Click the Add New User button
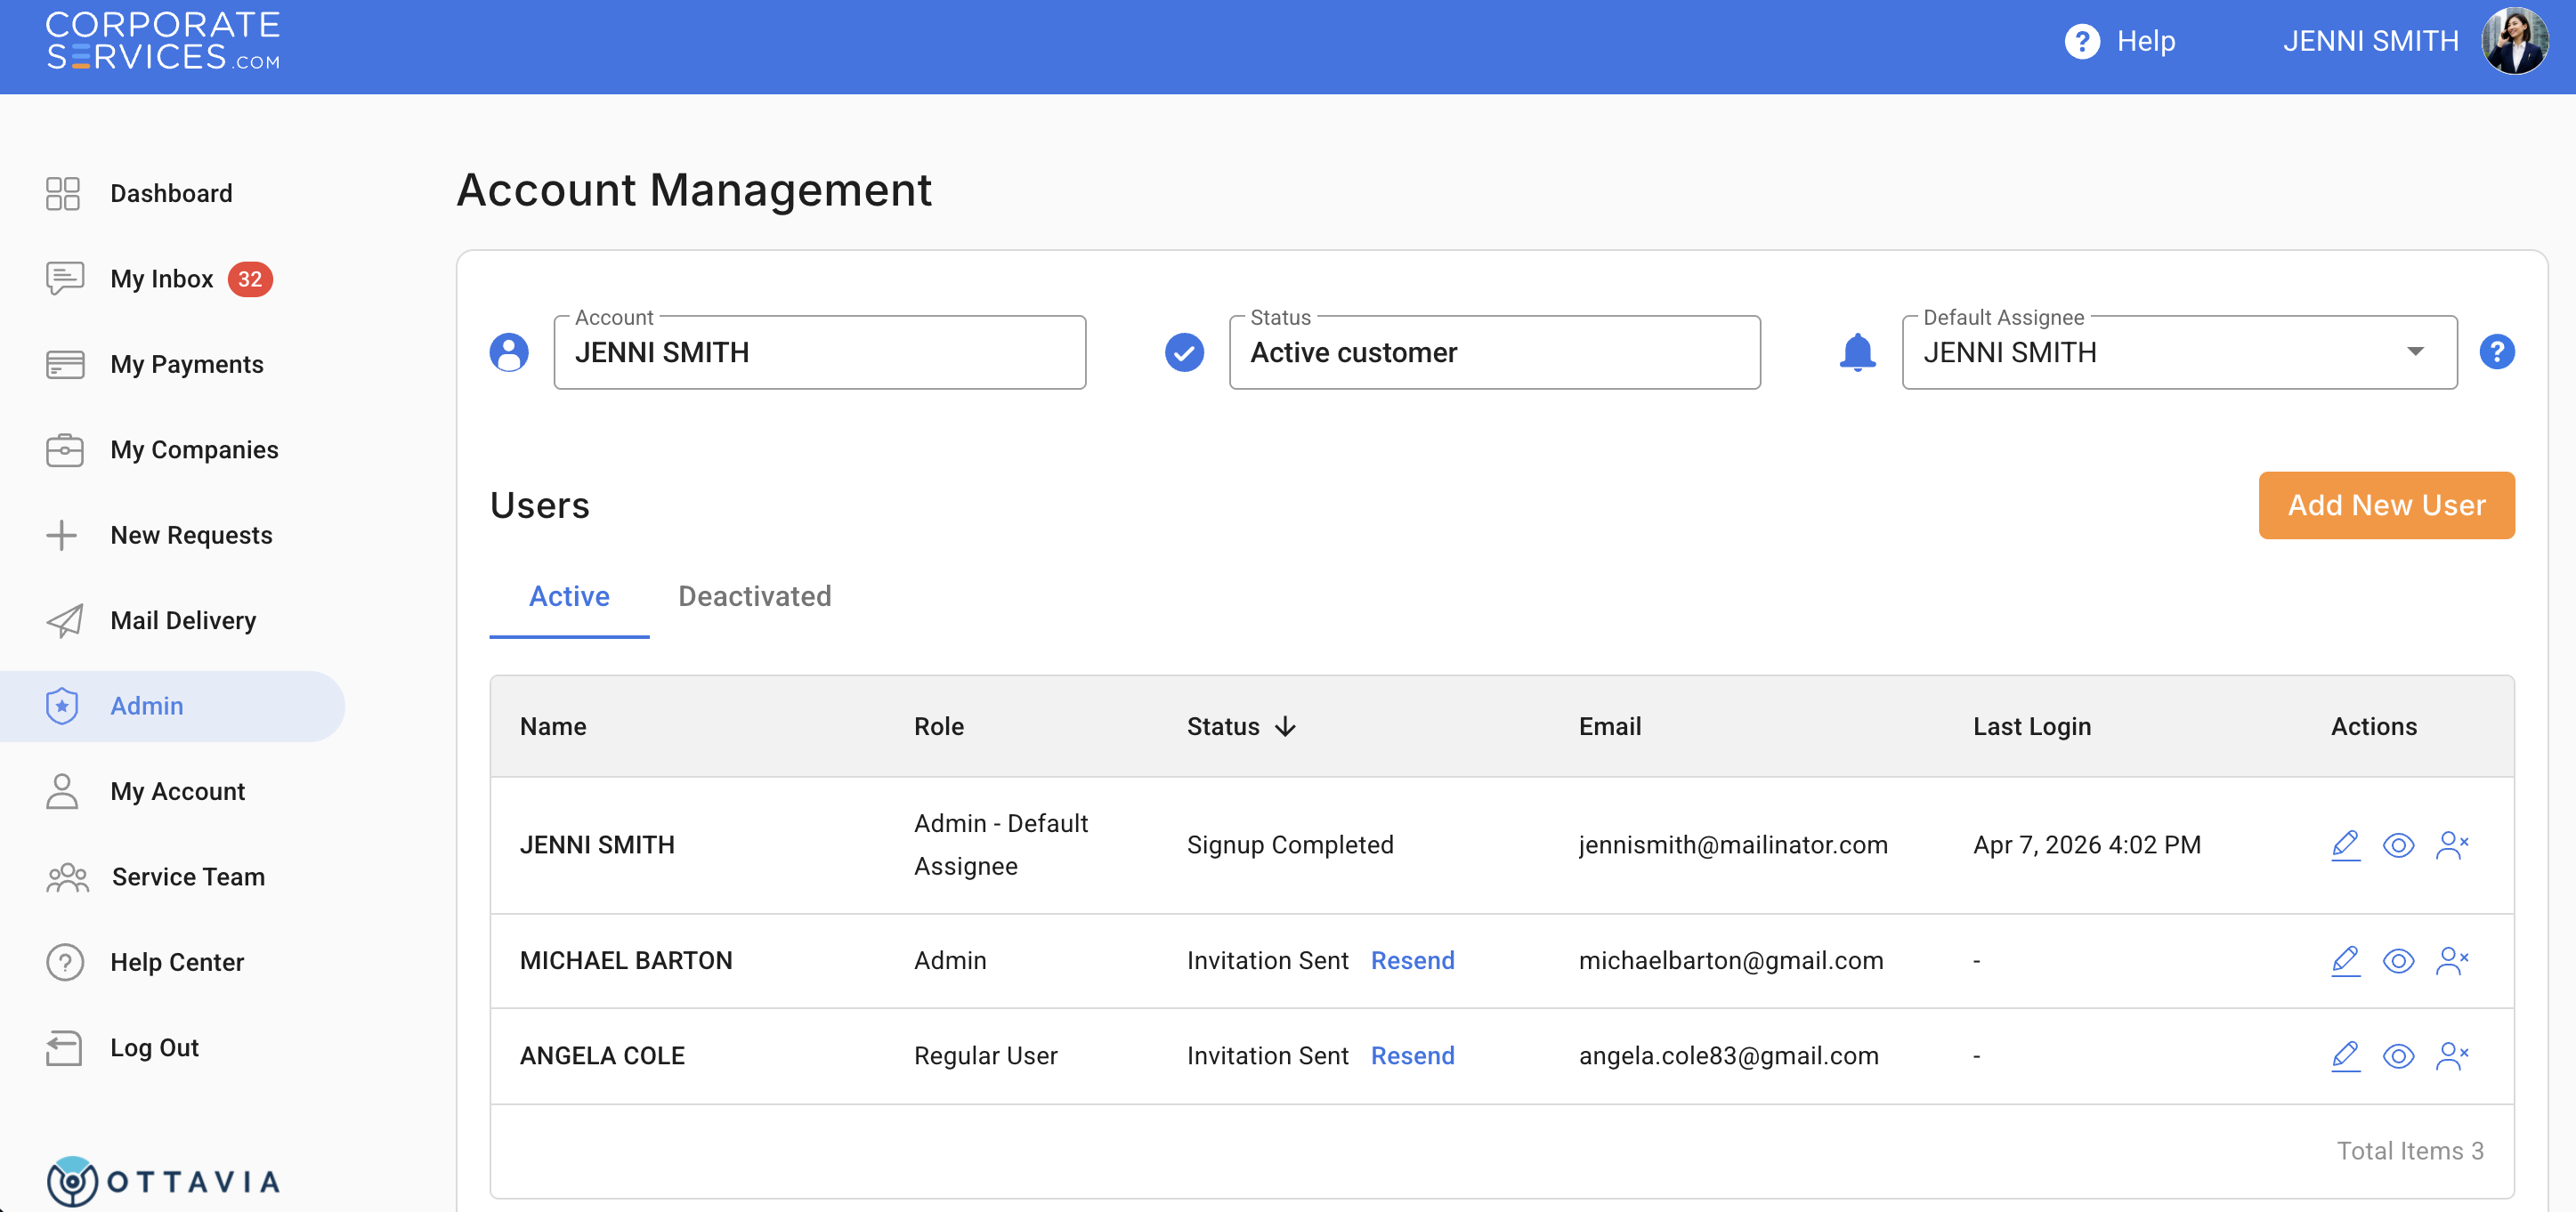 [x=2385, y=505]
